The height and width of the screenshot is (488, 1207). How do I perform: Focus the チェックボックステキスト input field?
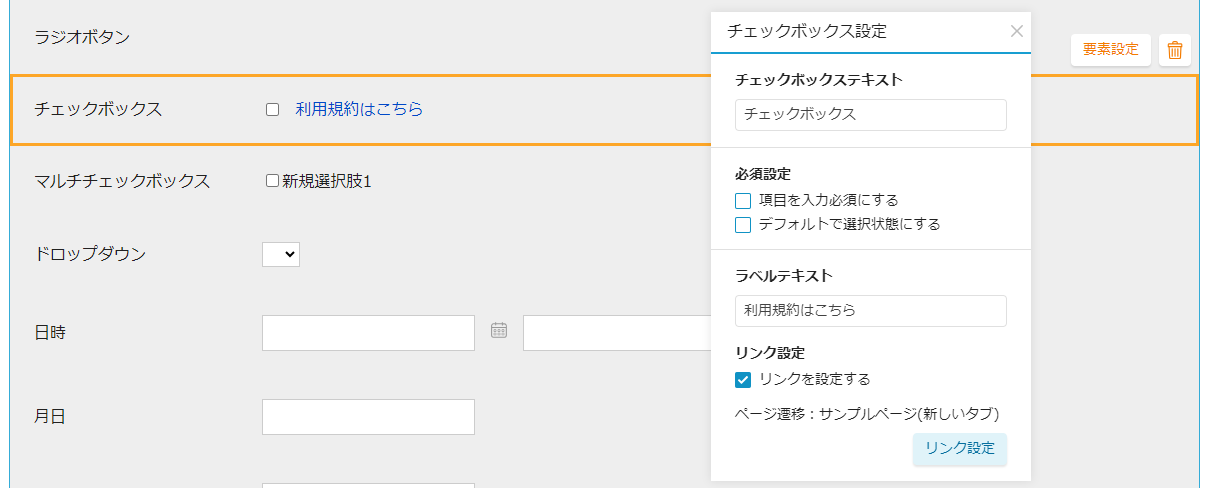(871, 114)
